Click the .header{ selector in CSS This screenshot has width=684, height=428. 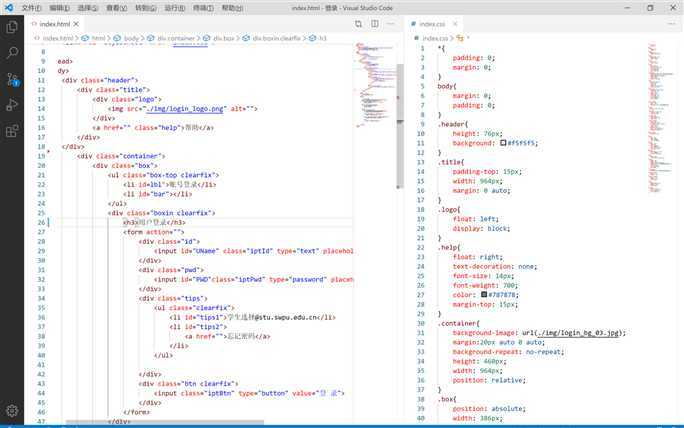(x=453, y=124)
